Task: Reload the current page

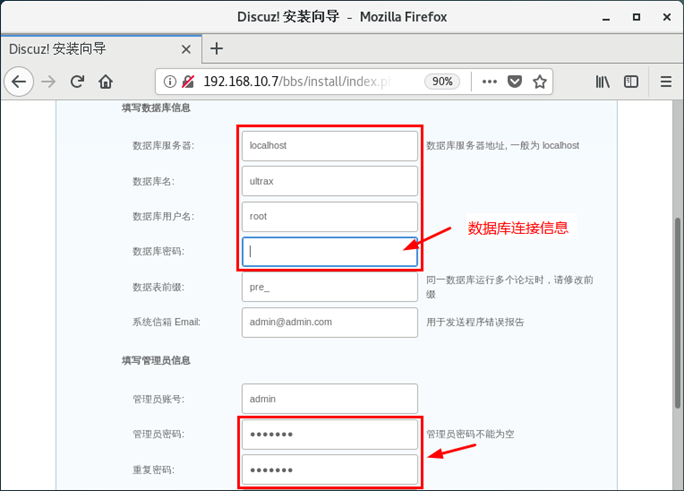Action: 77,82
